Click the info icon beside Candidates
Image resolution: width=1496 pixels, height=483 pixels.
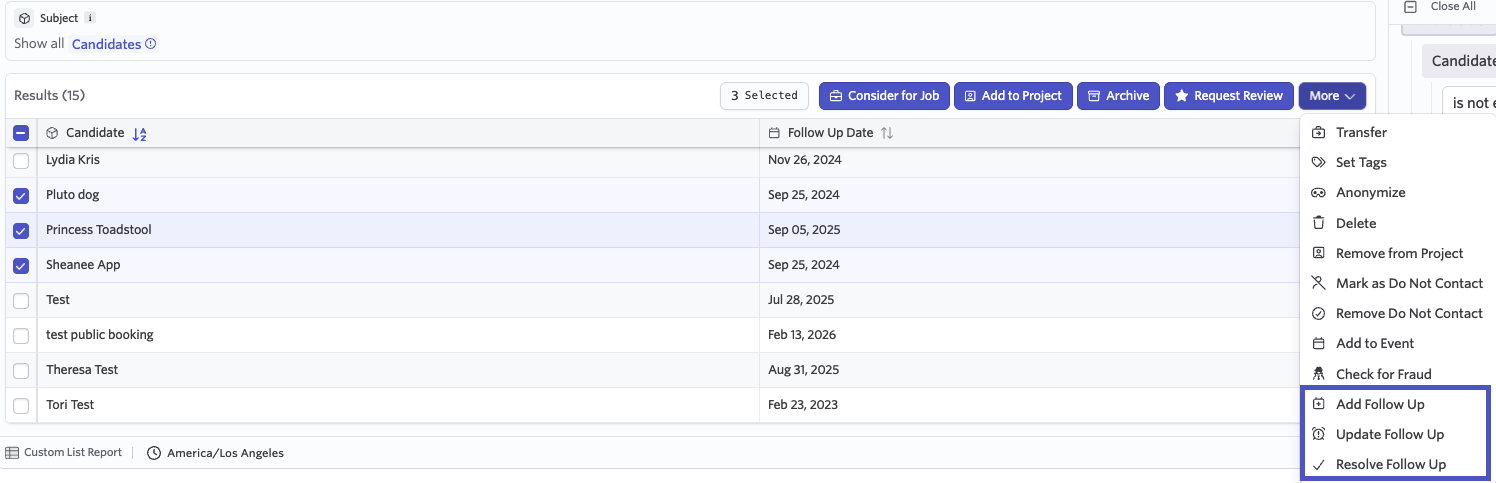tap(151, 44)
